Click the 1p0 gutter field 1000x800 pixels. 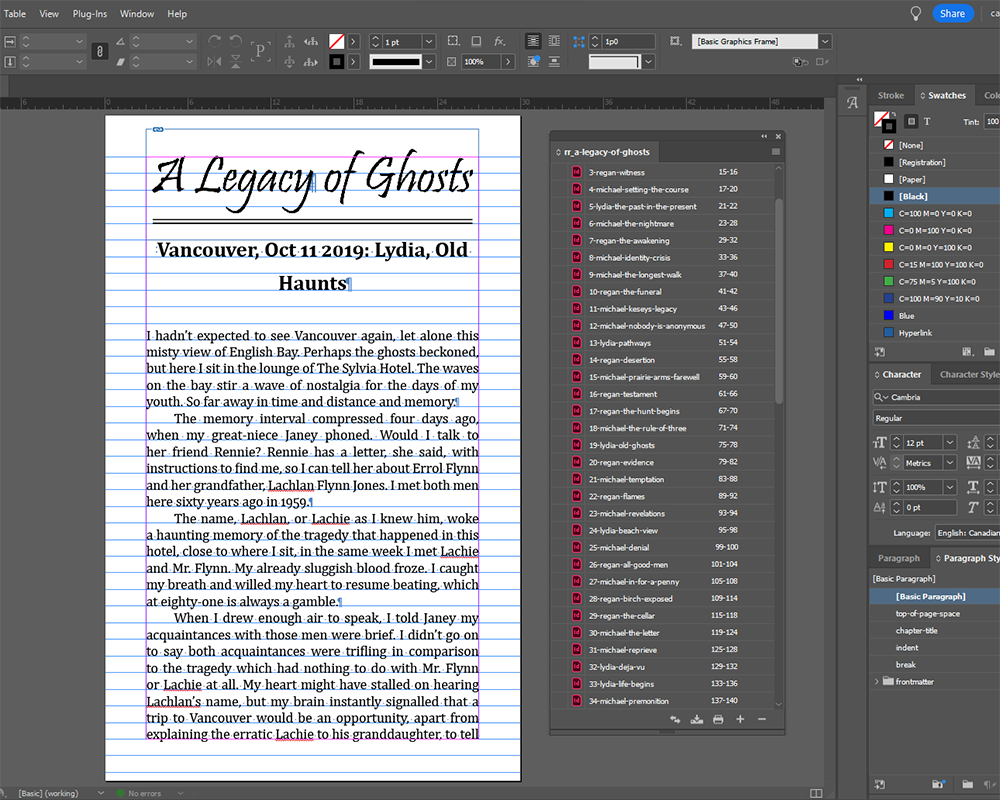628,41
